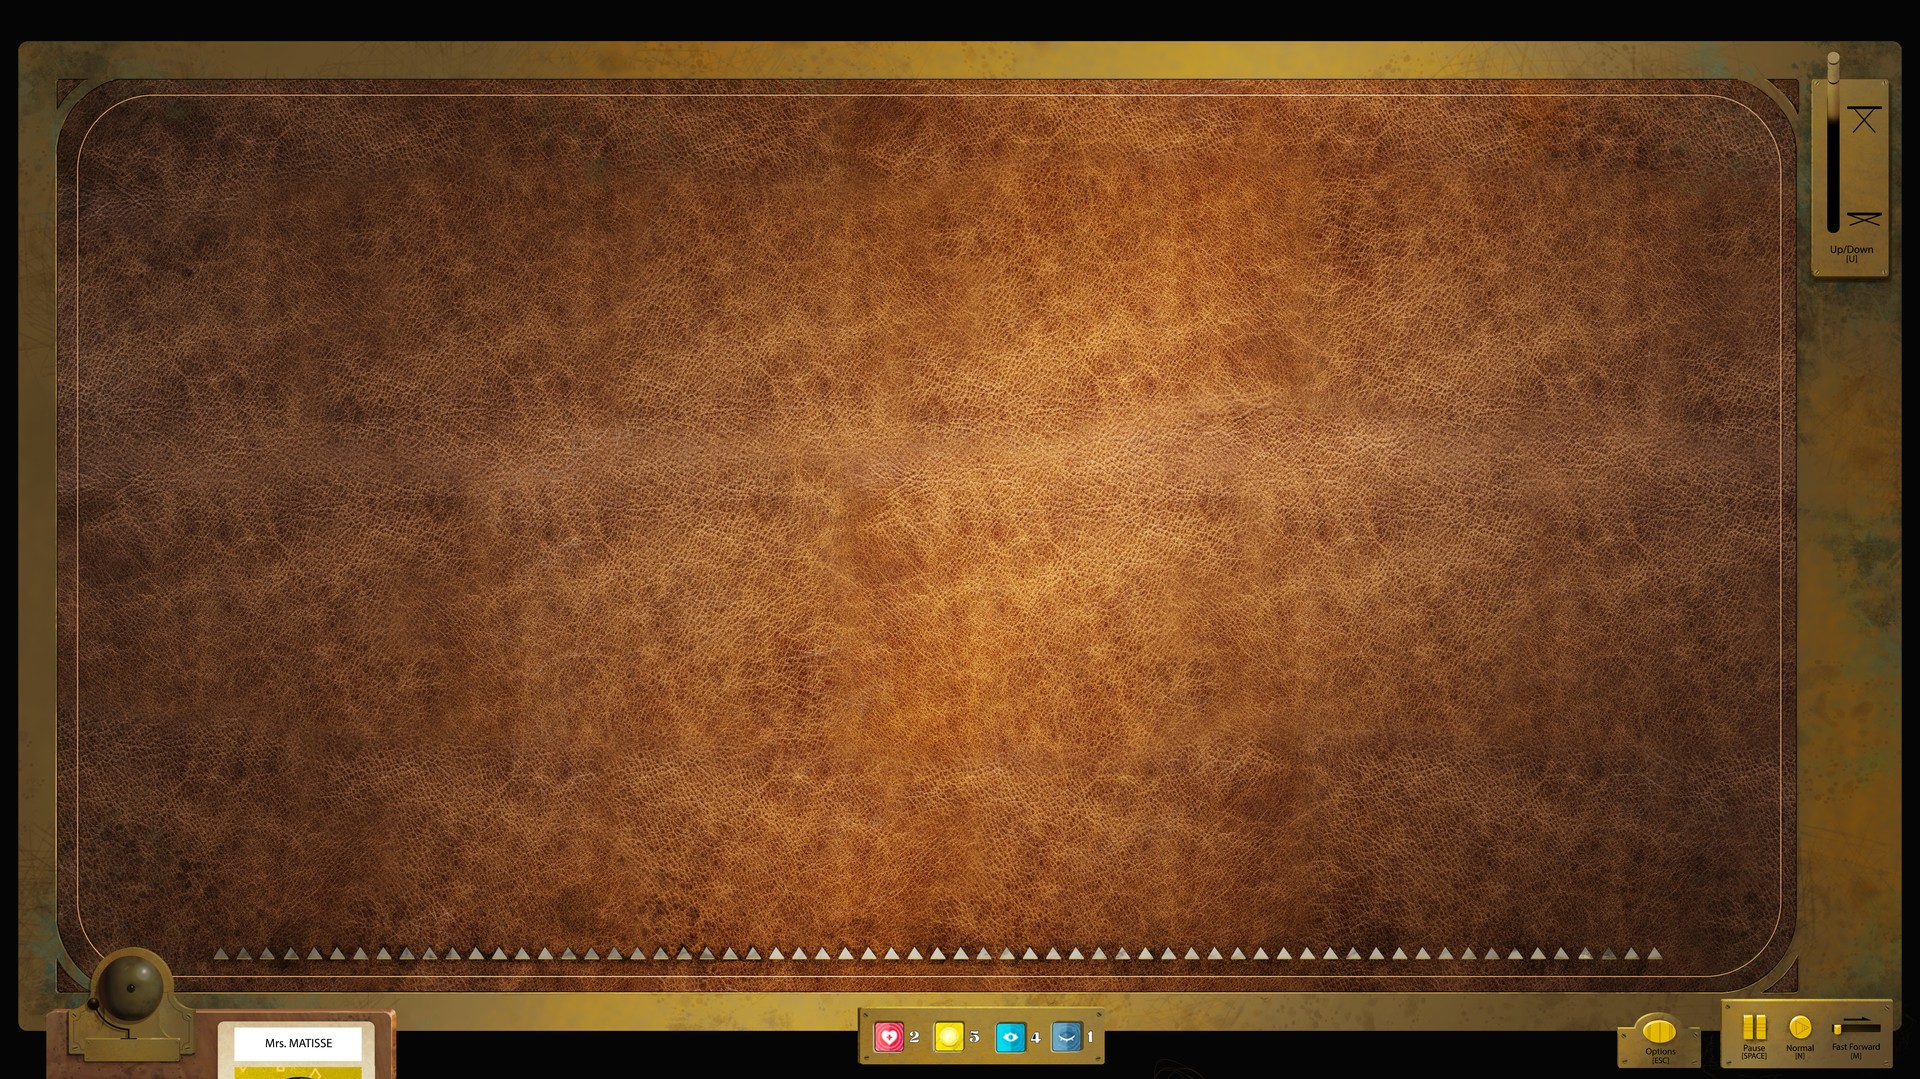Click the Options [ESC] label
Screen dimensions: 1920x1079
[x=1660, y=1054]
